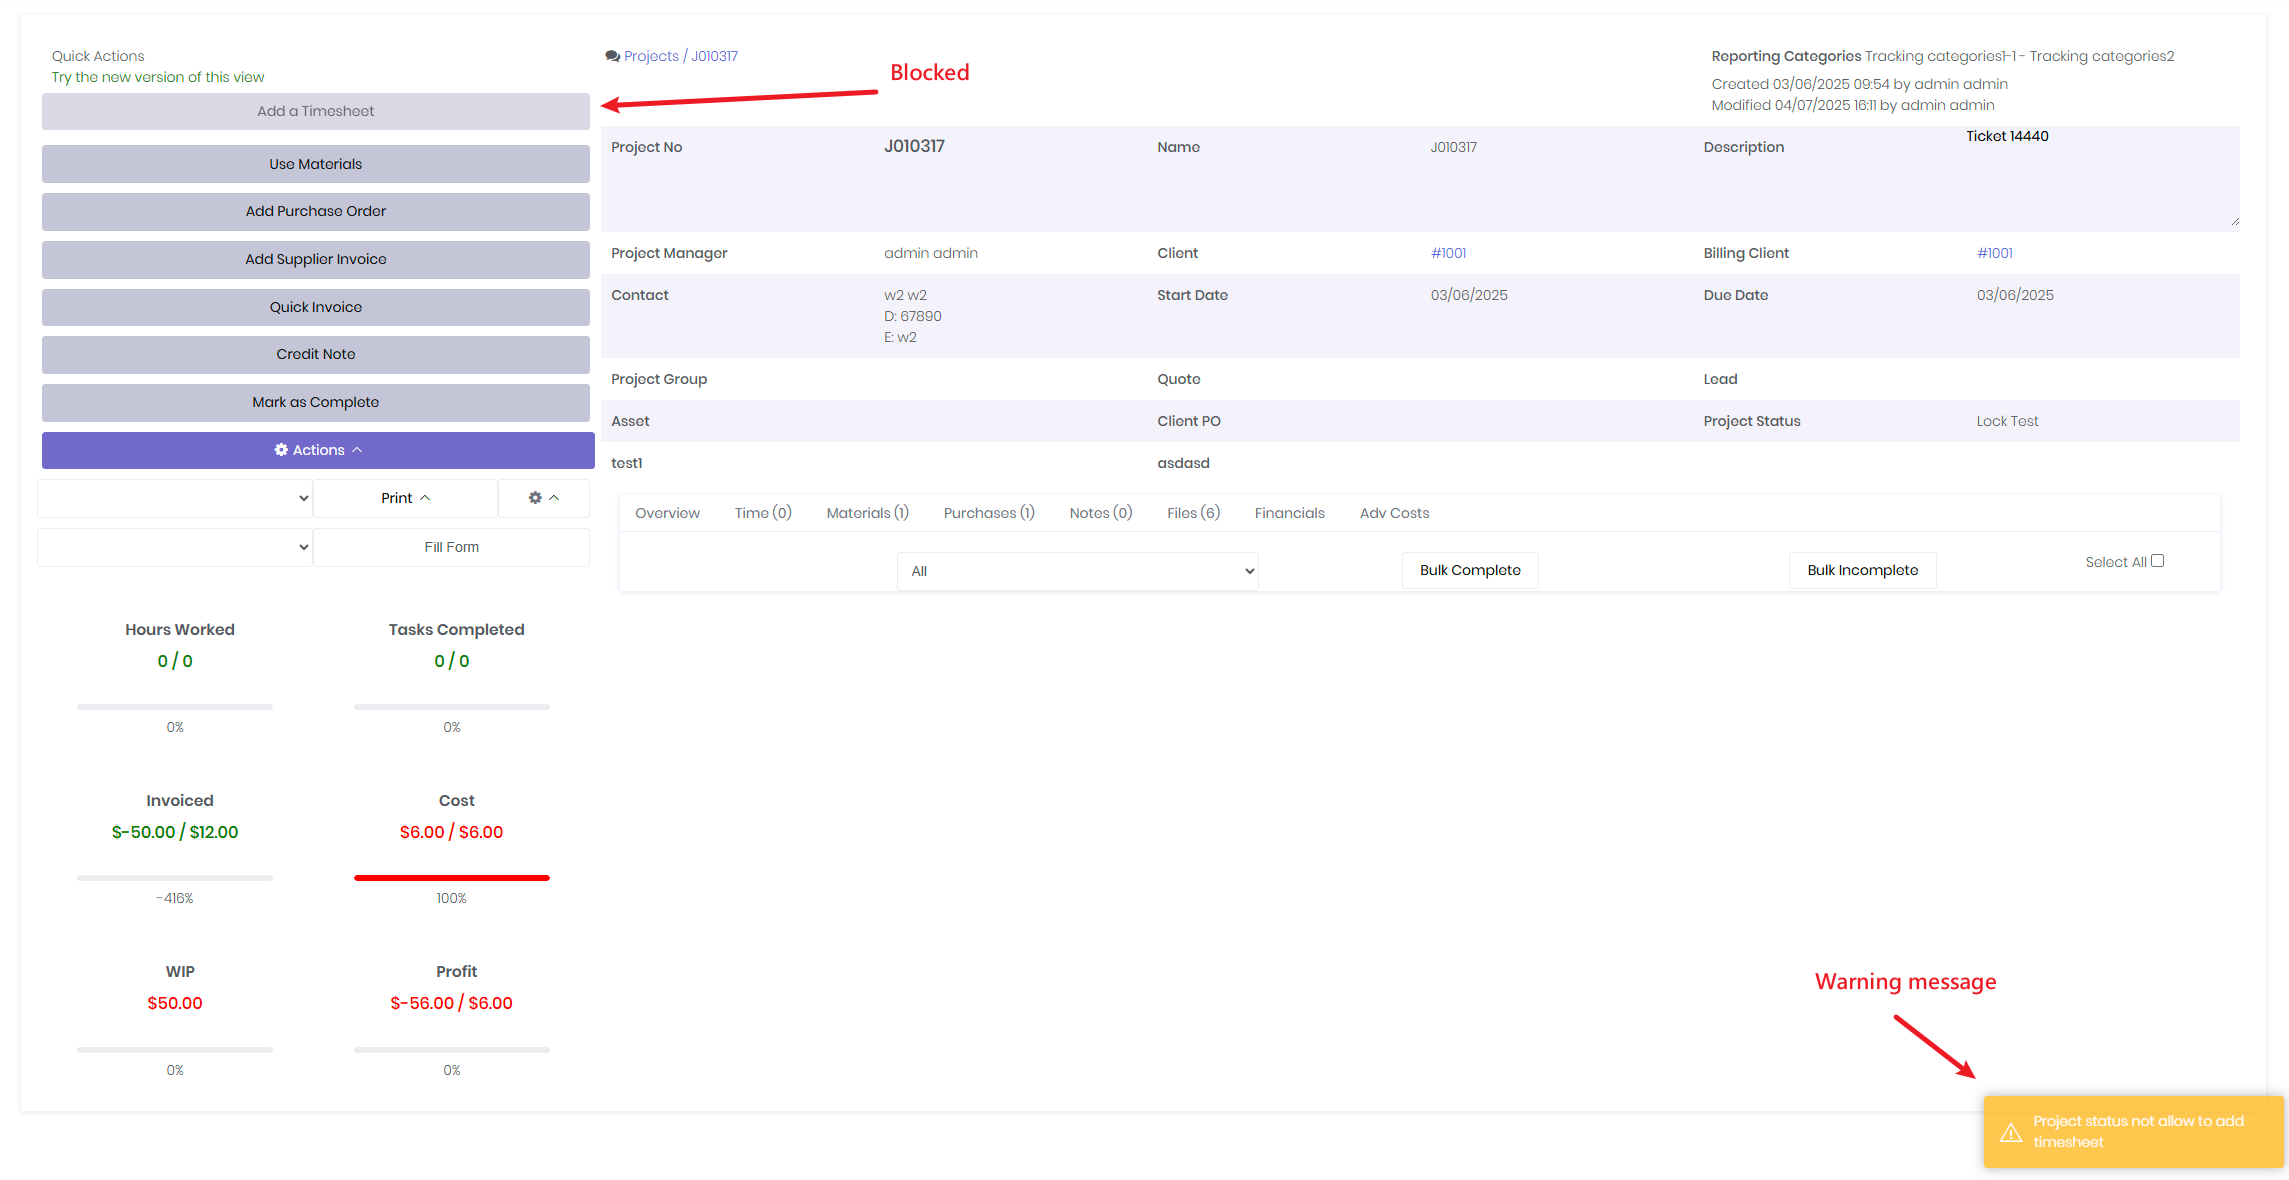The height and width of the screenshot is (1180, 2289).
Task: Click the chat bubble icon beside Projects breadcrumb
Action: tap(612, 57)
